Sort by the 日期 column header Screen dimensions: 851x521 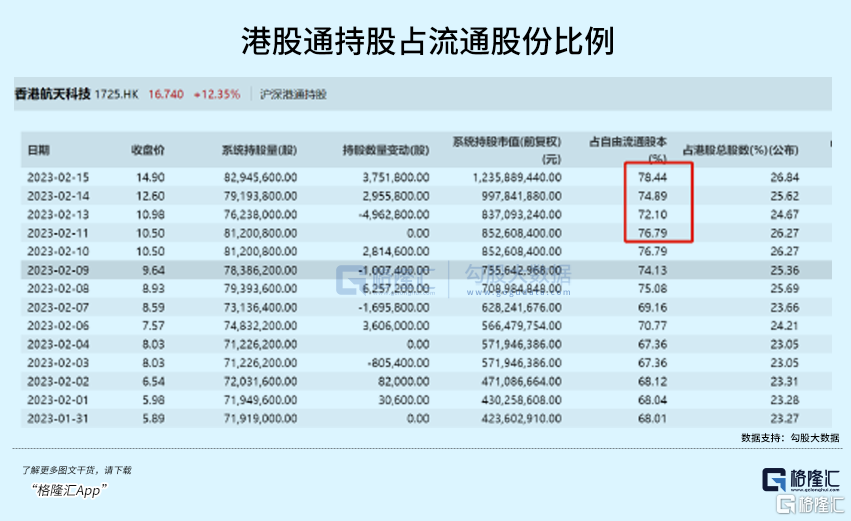tap(38, 150)
